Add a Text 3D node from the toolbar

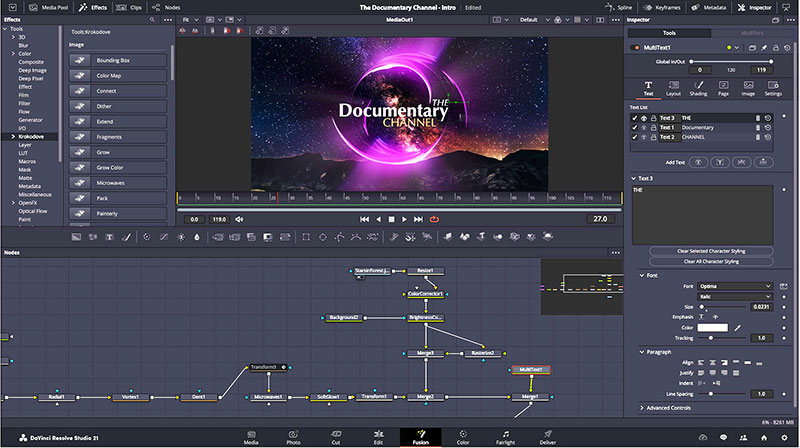click(x=481, y=236)
